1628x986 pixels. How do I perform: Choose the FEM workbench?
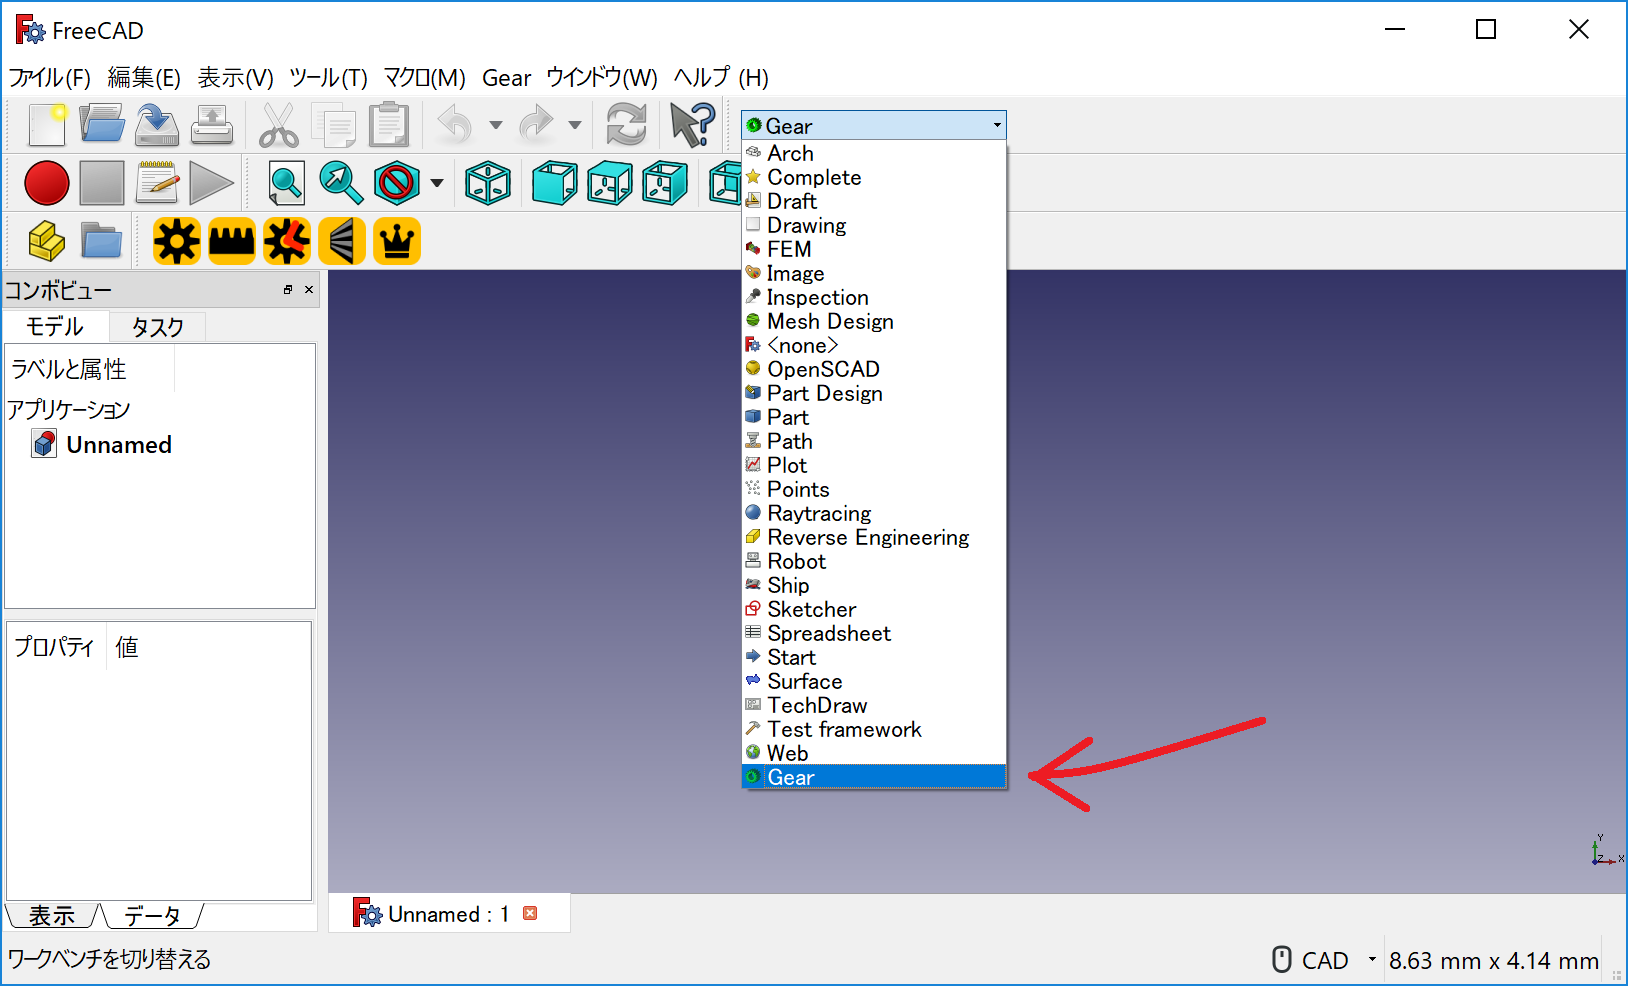click(x=873, y=249)
